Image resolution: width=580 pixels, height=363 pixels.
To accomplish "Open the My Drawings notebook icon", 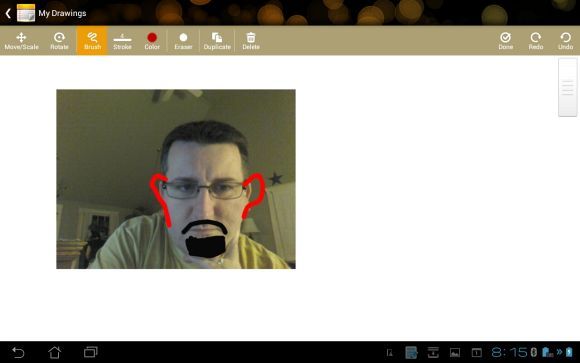I will click(x=26, y=13).
